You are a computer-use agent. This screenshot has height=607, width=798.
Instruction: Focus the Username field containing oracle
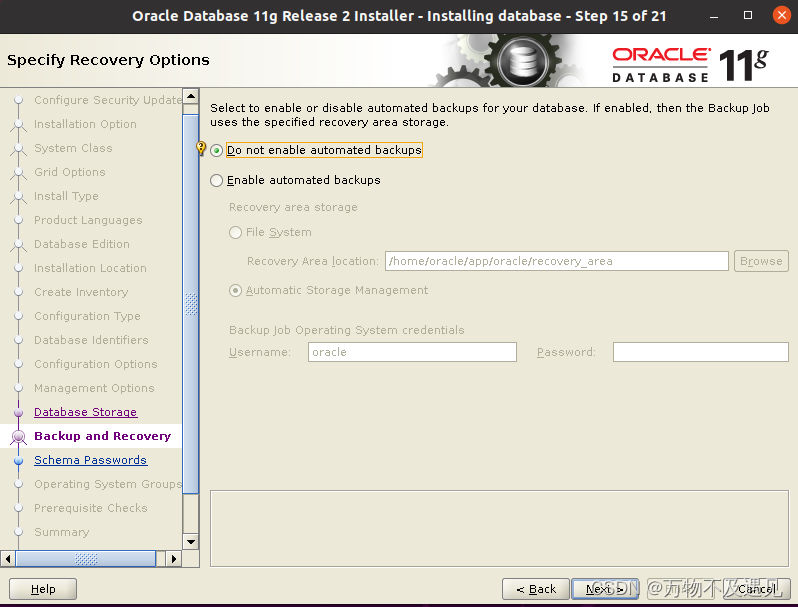click(x=412, y=352)
